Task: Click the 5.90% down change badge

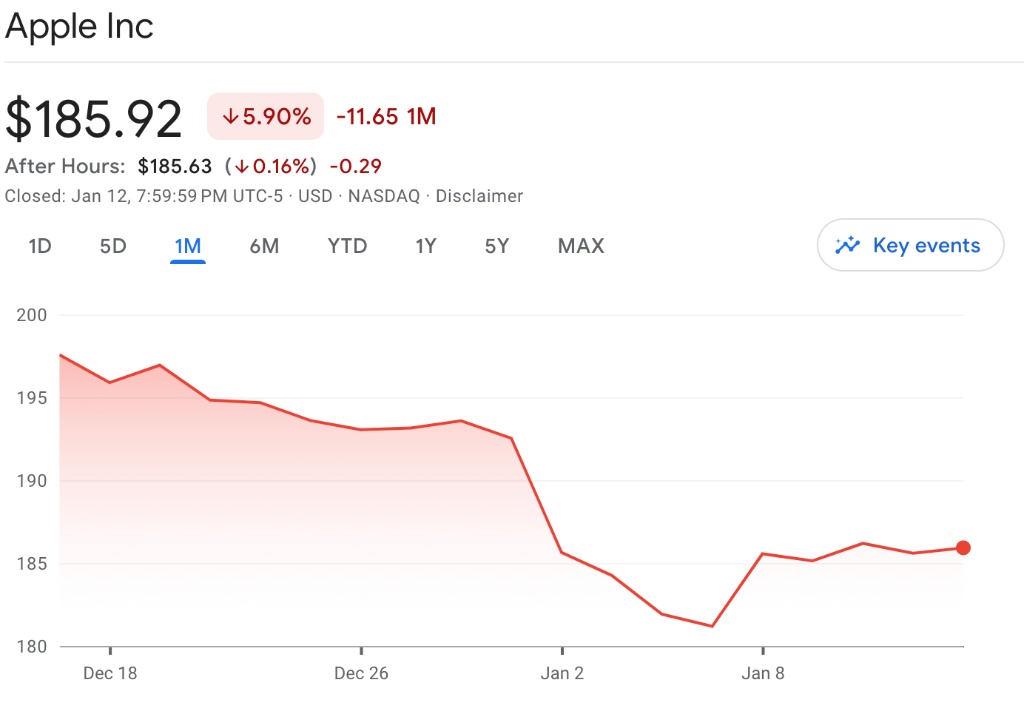Action: click(266, 116)
